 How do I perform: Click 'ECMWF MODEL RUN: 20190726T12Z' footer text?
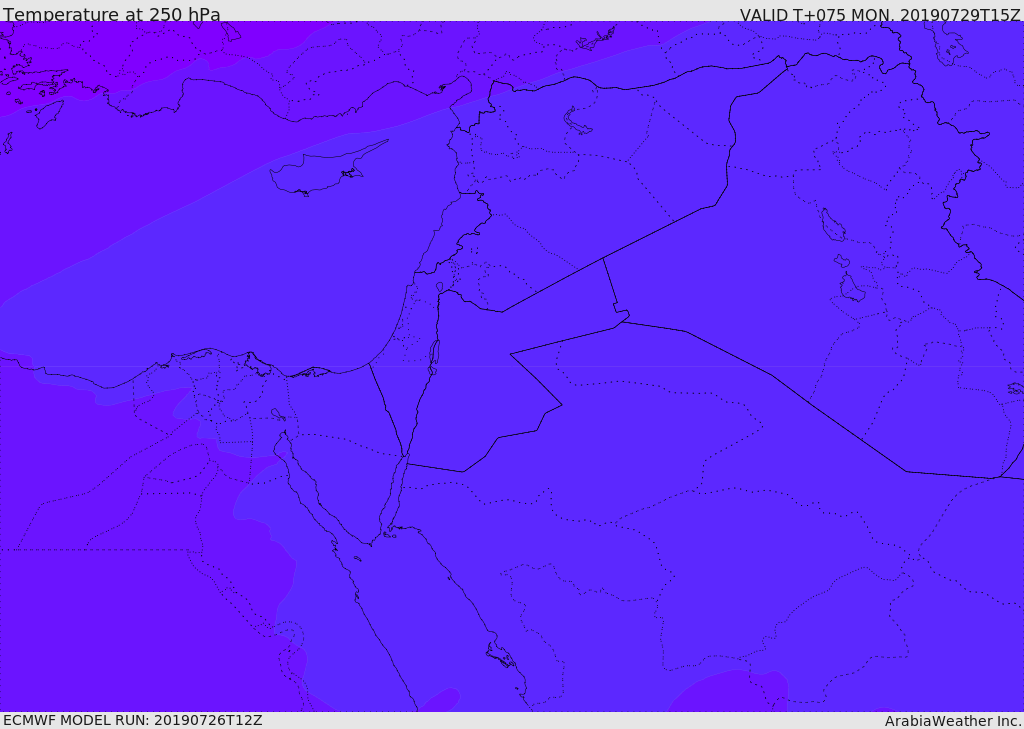point(133,720)
